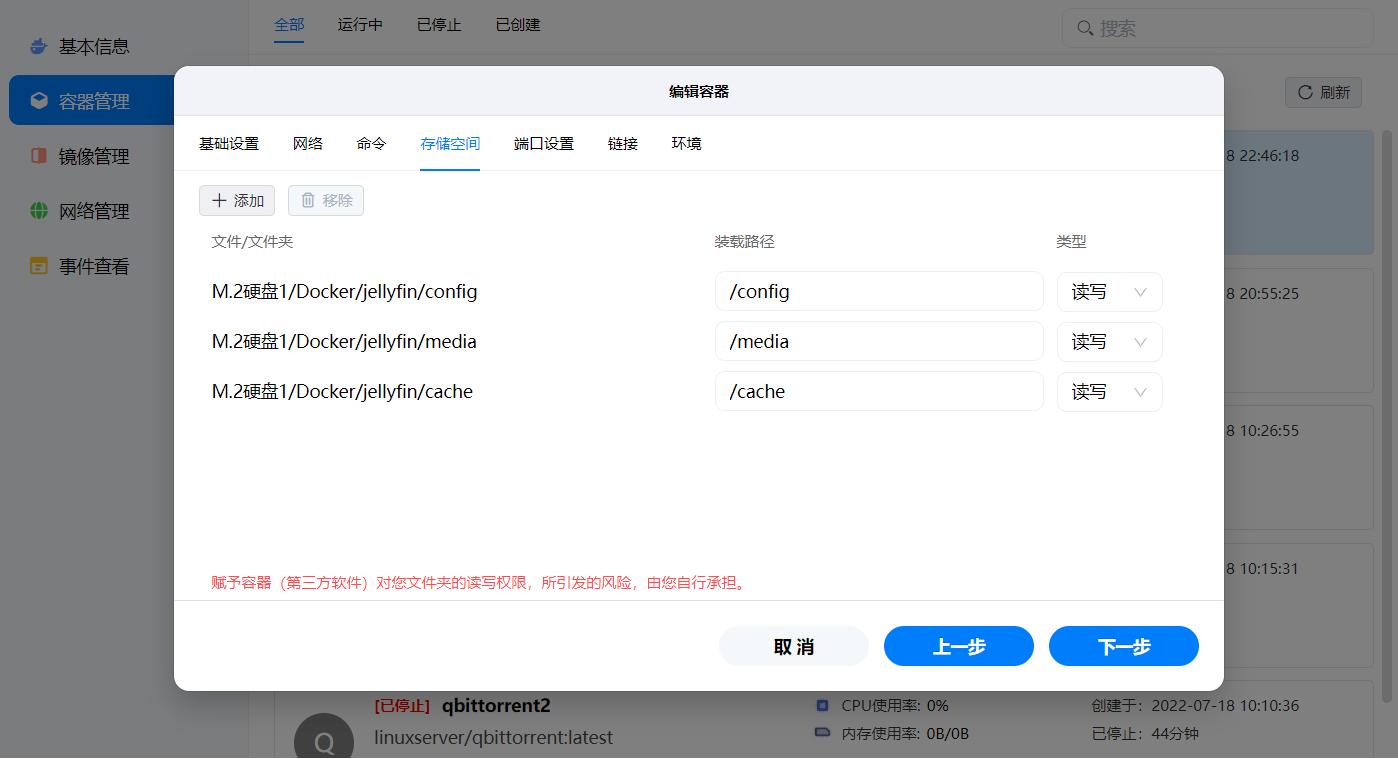Add a new mount with the 添加 plus icon

pos(218,200)
